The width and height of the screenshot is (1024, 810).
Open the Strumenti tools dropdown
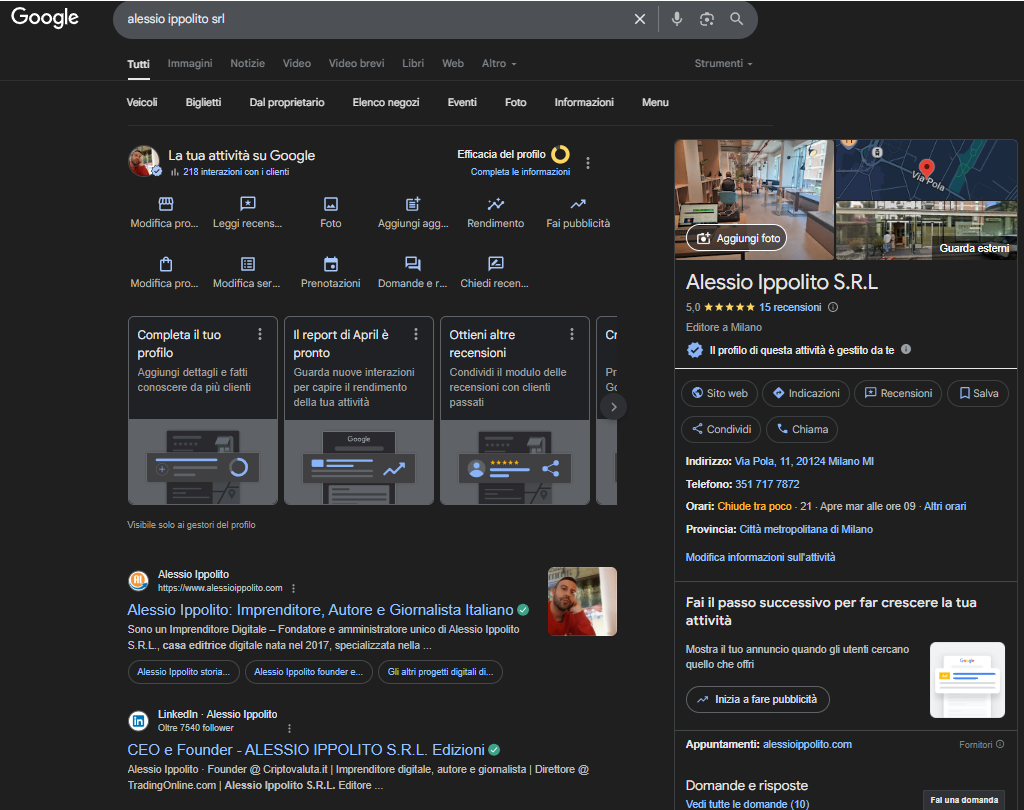[723, 63]
